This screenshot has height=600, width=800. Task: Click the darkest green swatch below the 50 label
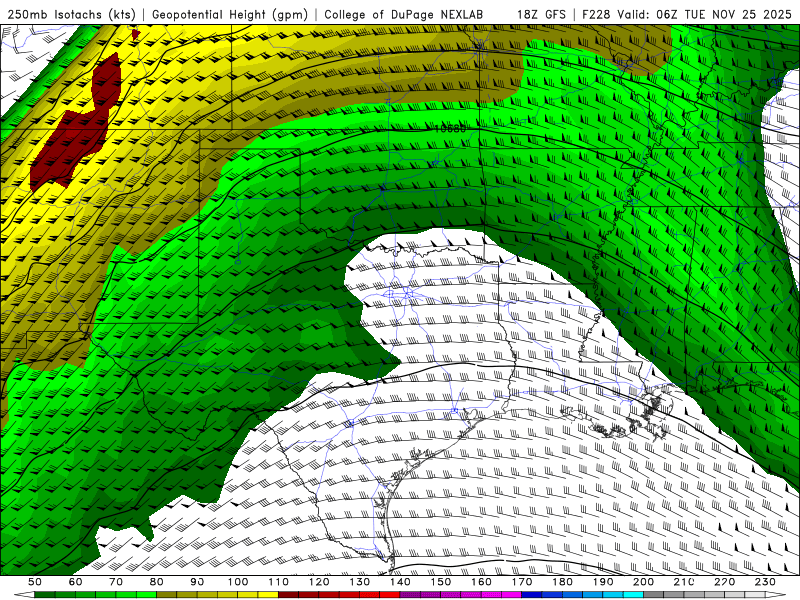pyautogui.click(x=45, y=595)
